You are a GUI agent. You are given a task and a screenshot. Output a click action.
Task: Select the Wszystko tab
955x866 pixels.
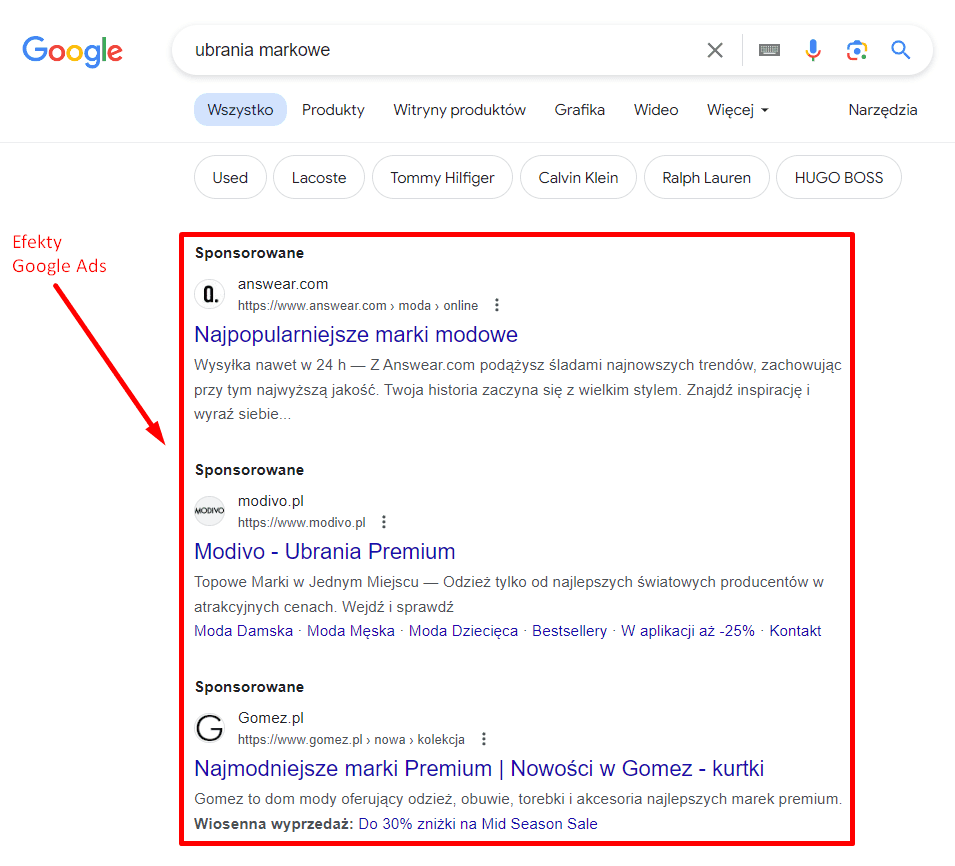pyautogui.click(x=240, y=110)
